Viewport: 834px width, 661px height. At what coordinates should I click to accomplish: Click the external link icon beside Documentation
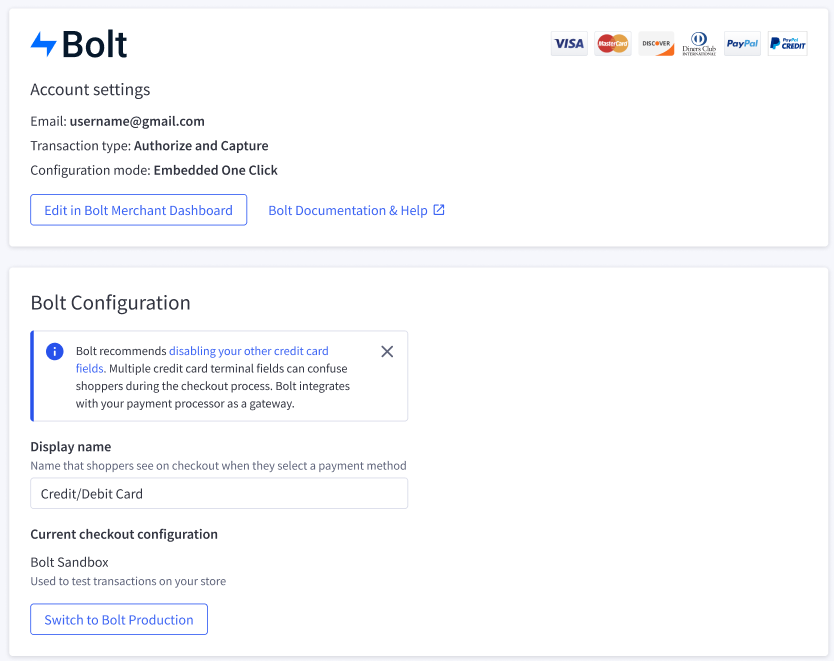[439, 210]
